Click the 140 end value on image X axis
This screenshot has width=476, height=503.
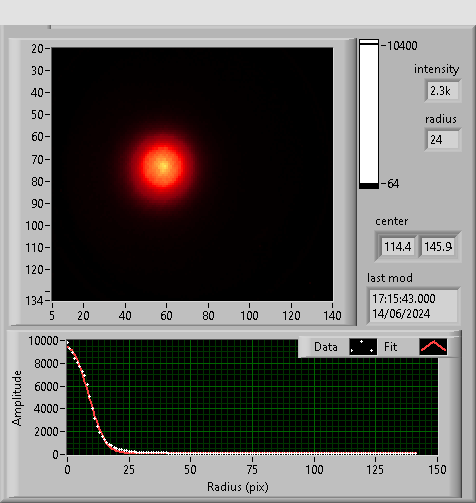point(332,315)
